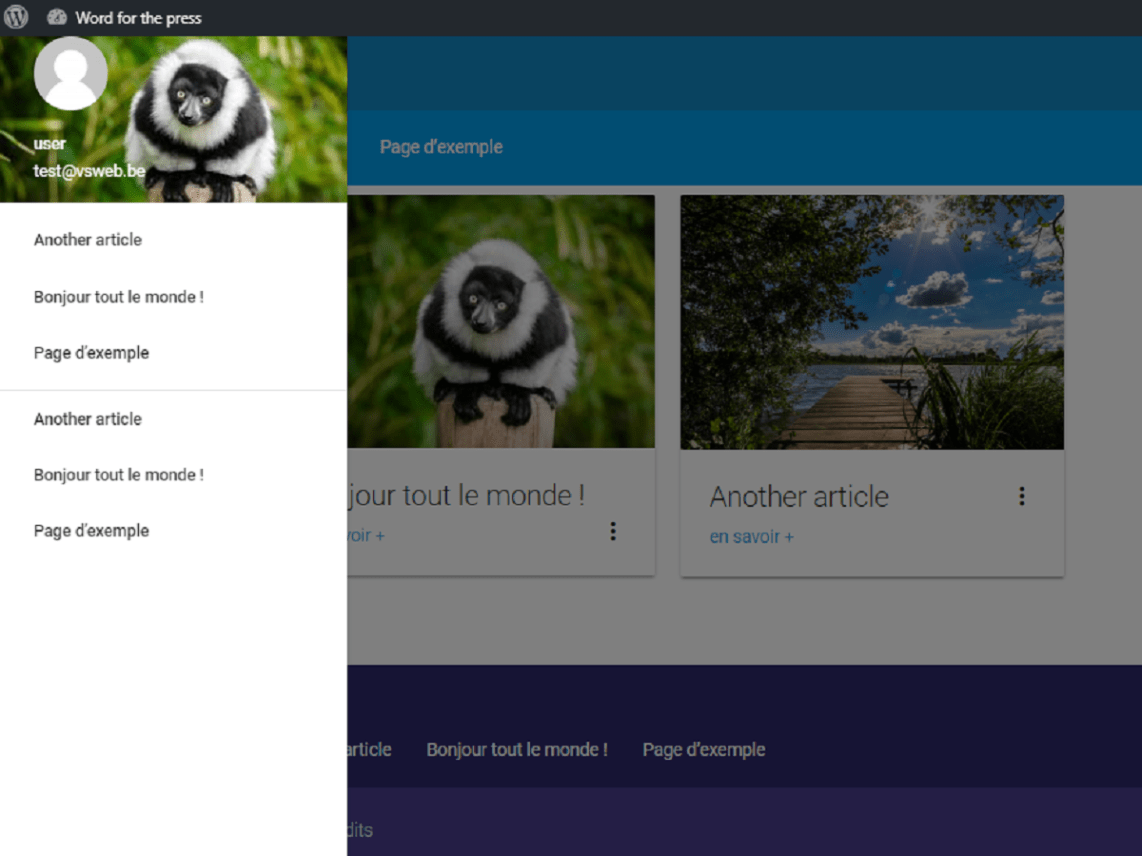Open the kebab menu on the Another article card
Viewport: 1142px width, 856px height.
pyautogui.click(x=1021, y=496)
